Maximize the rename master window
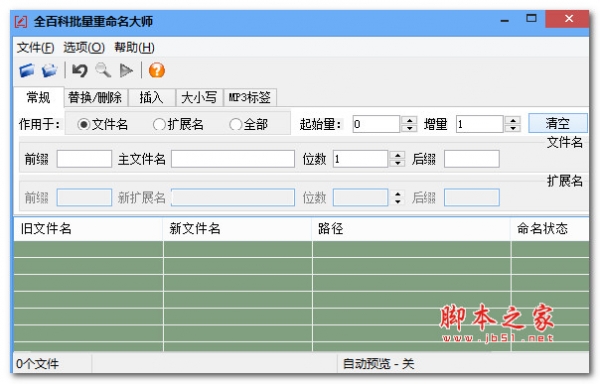The image size is (600, 384). tap(531, 19)
